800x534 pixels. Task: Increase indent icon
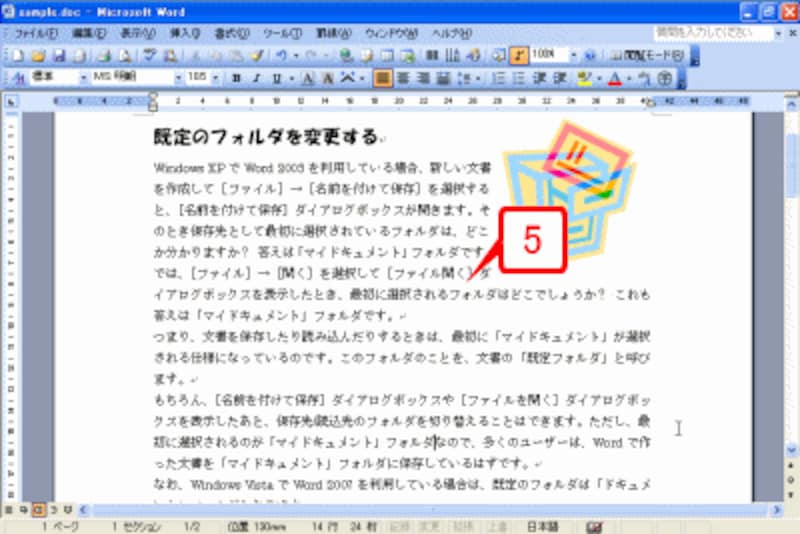point(560,78)
